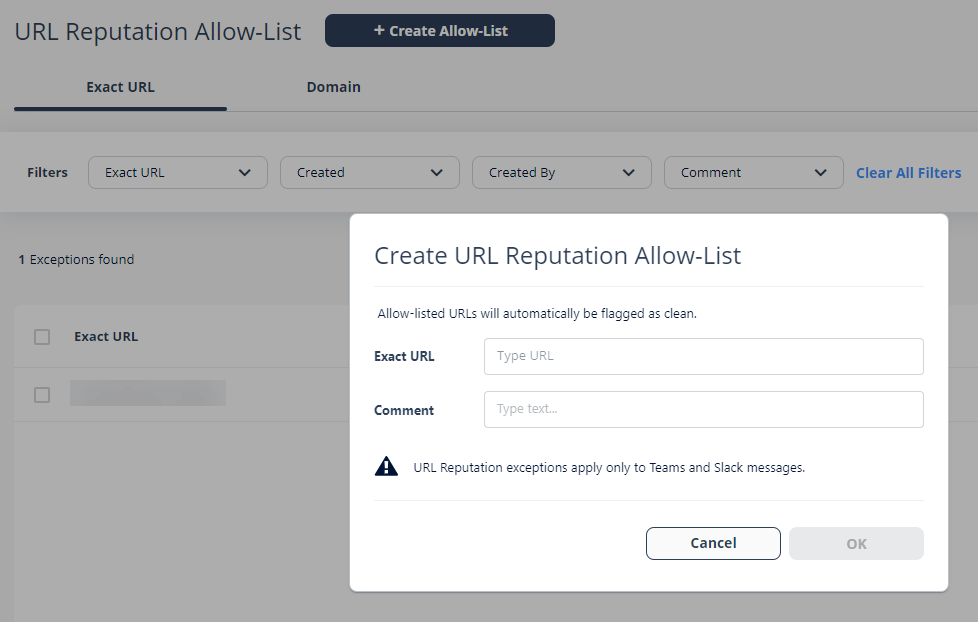Expand the Comment filter dropdown
Viewport: 978px width, 622px height.
pos(754,172)
